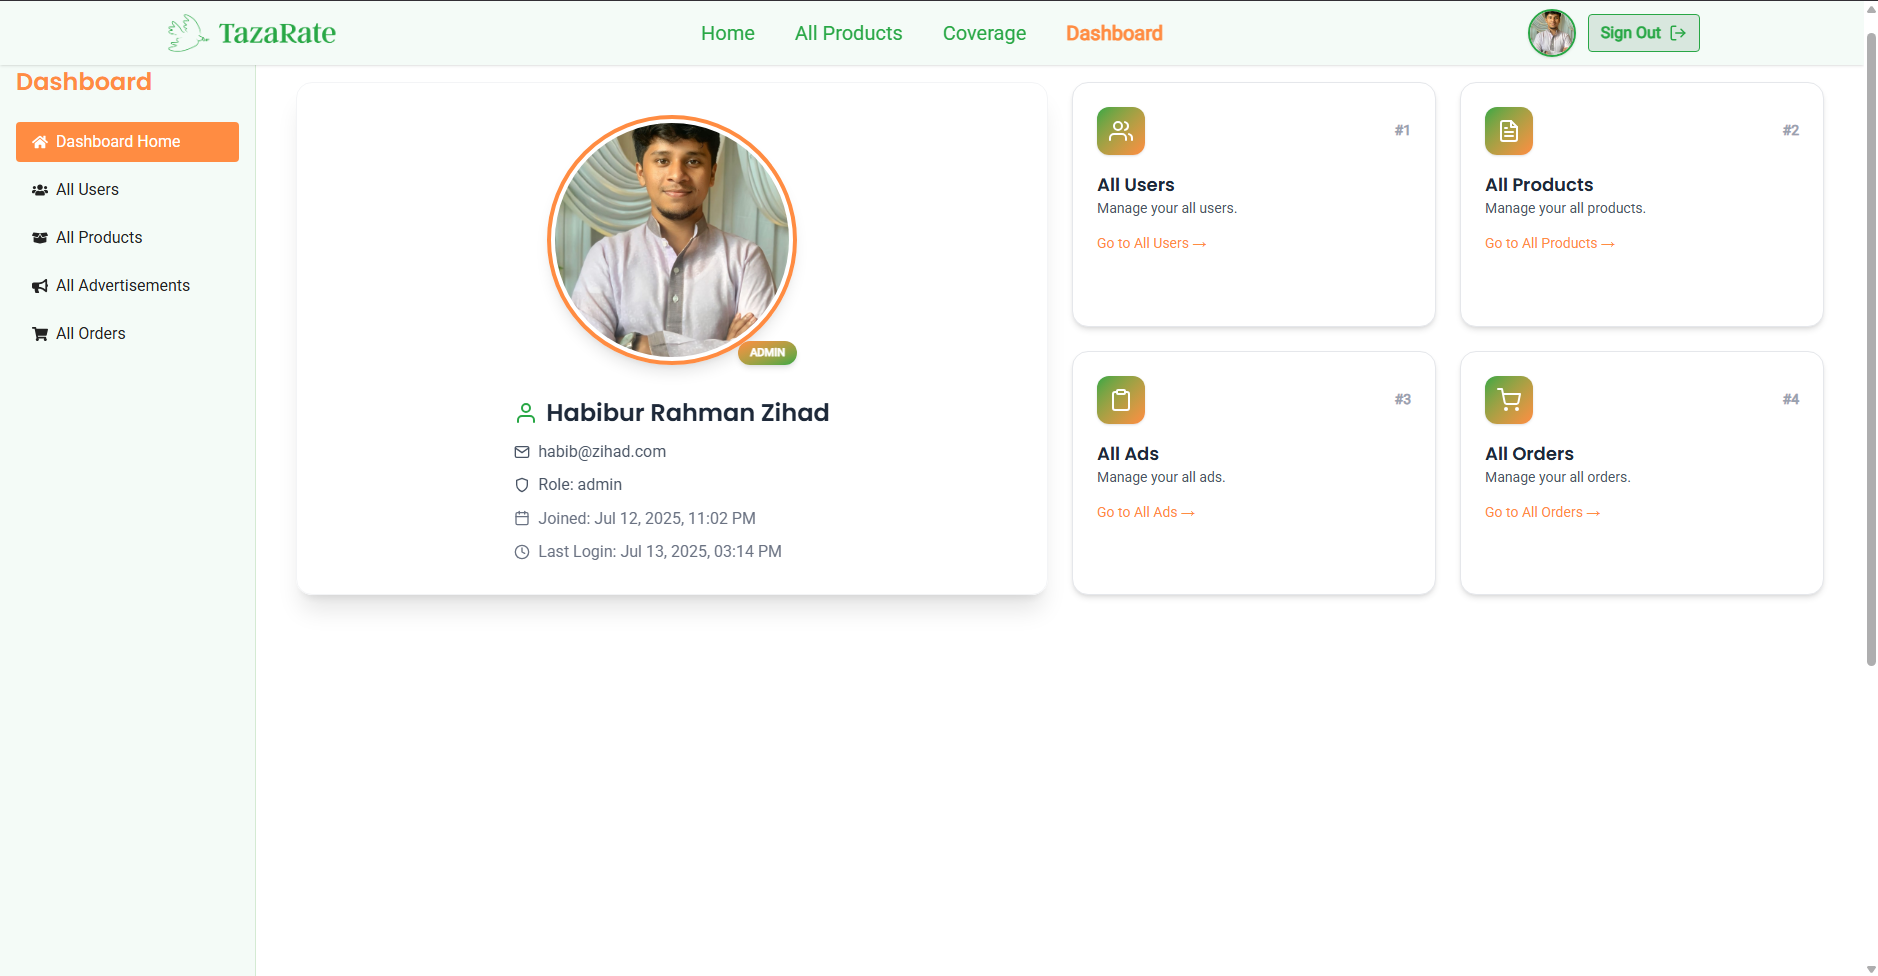Click the Last Login: Jul 13, 2025 text
Screen dimensions: 1878x976
660,552
